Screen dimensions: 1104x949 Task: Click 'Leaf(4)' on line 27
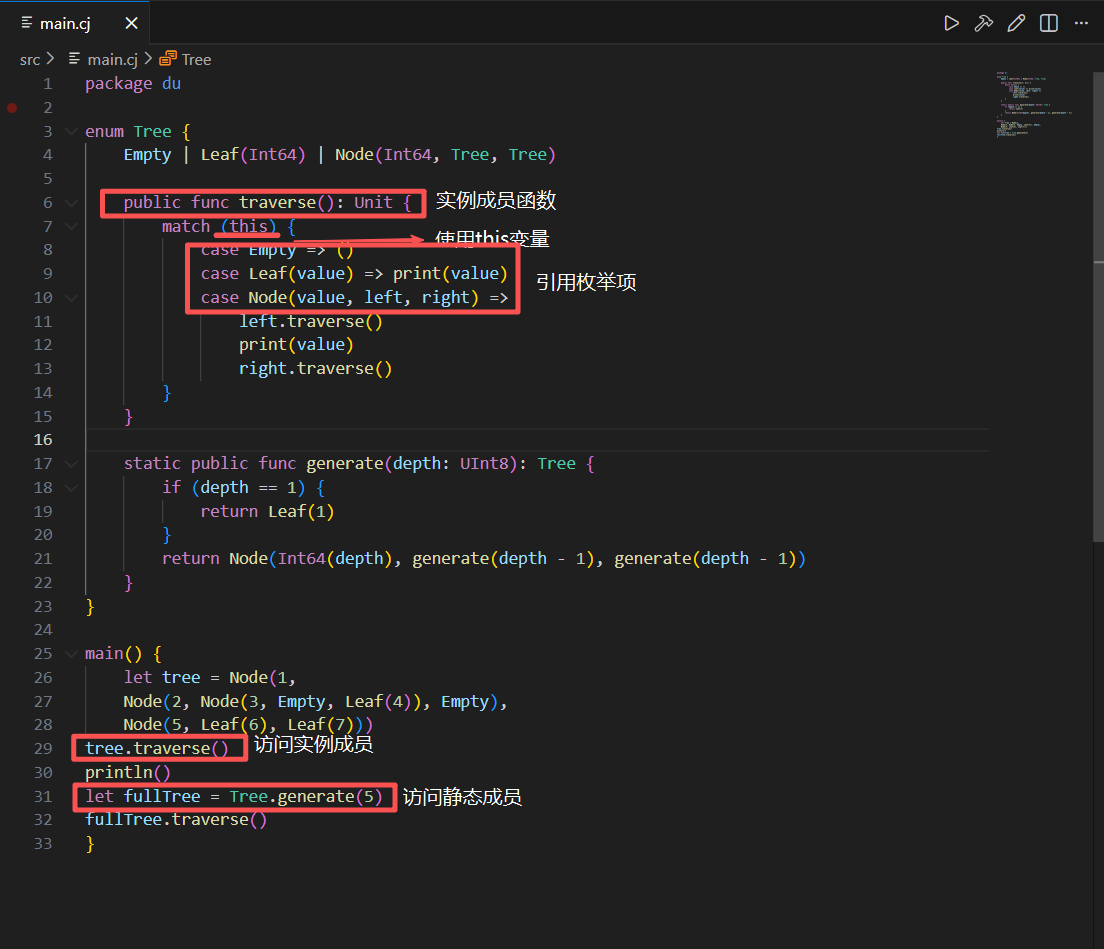pyautogui.click(x=378, y=702)
